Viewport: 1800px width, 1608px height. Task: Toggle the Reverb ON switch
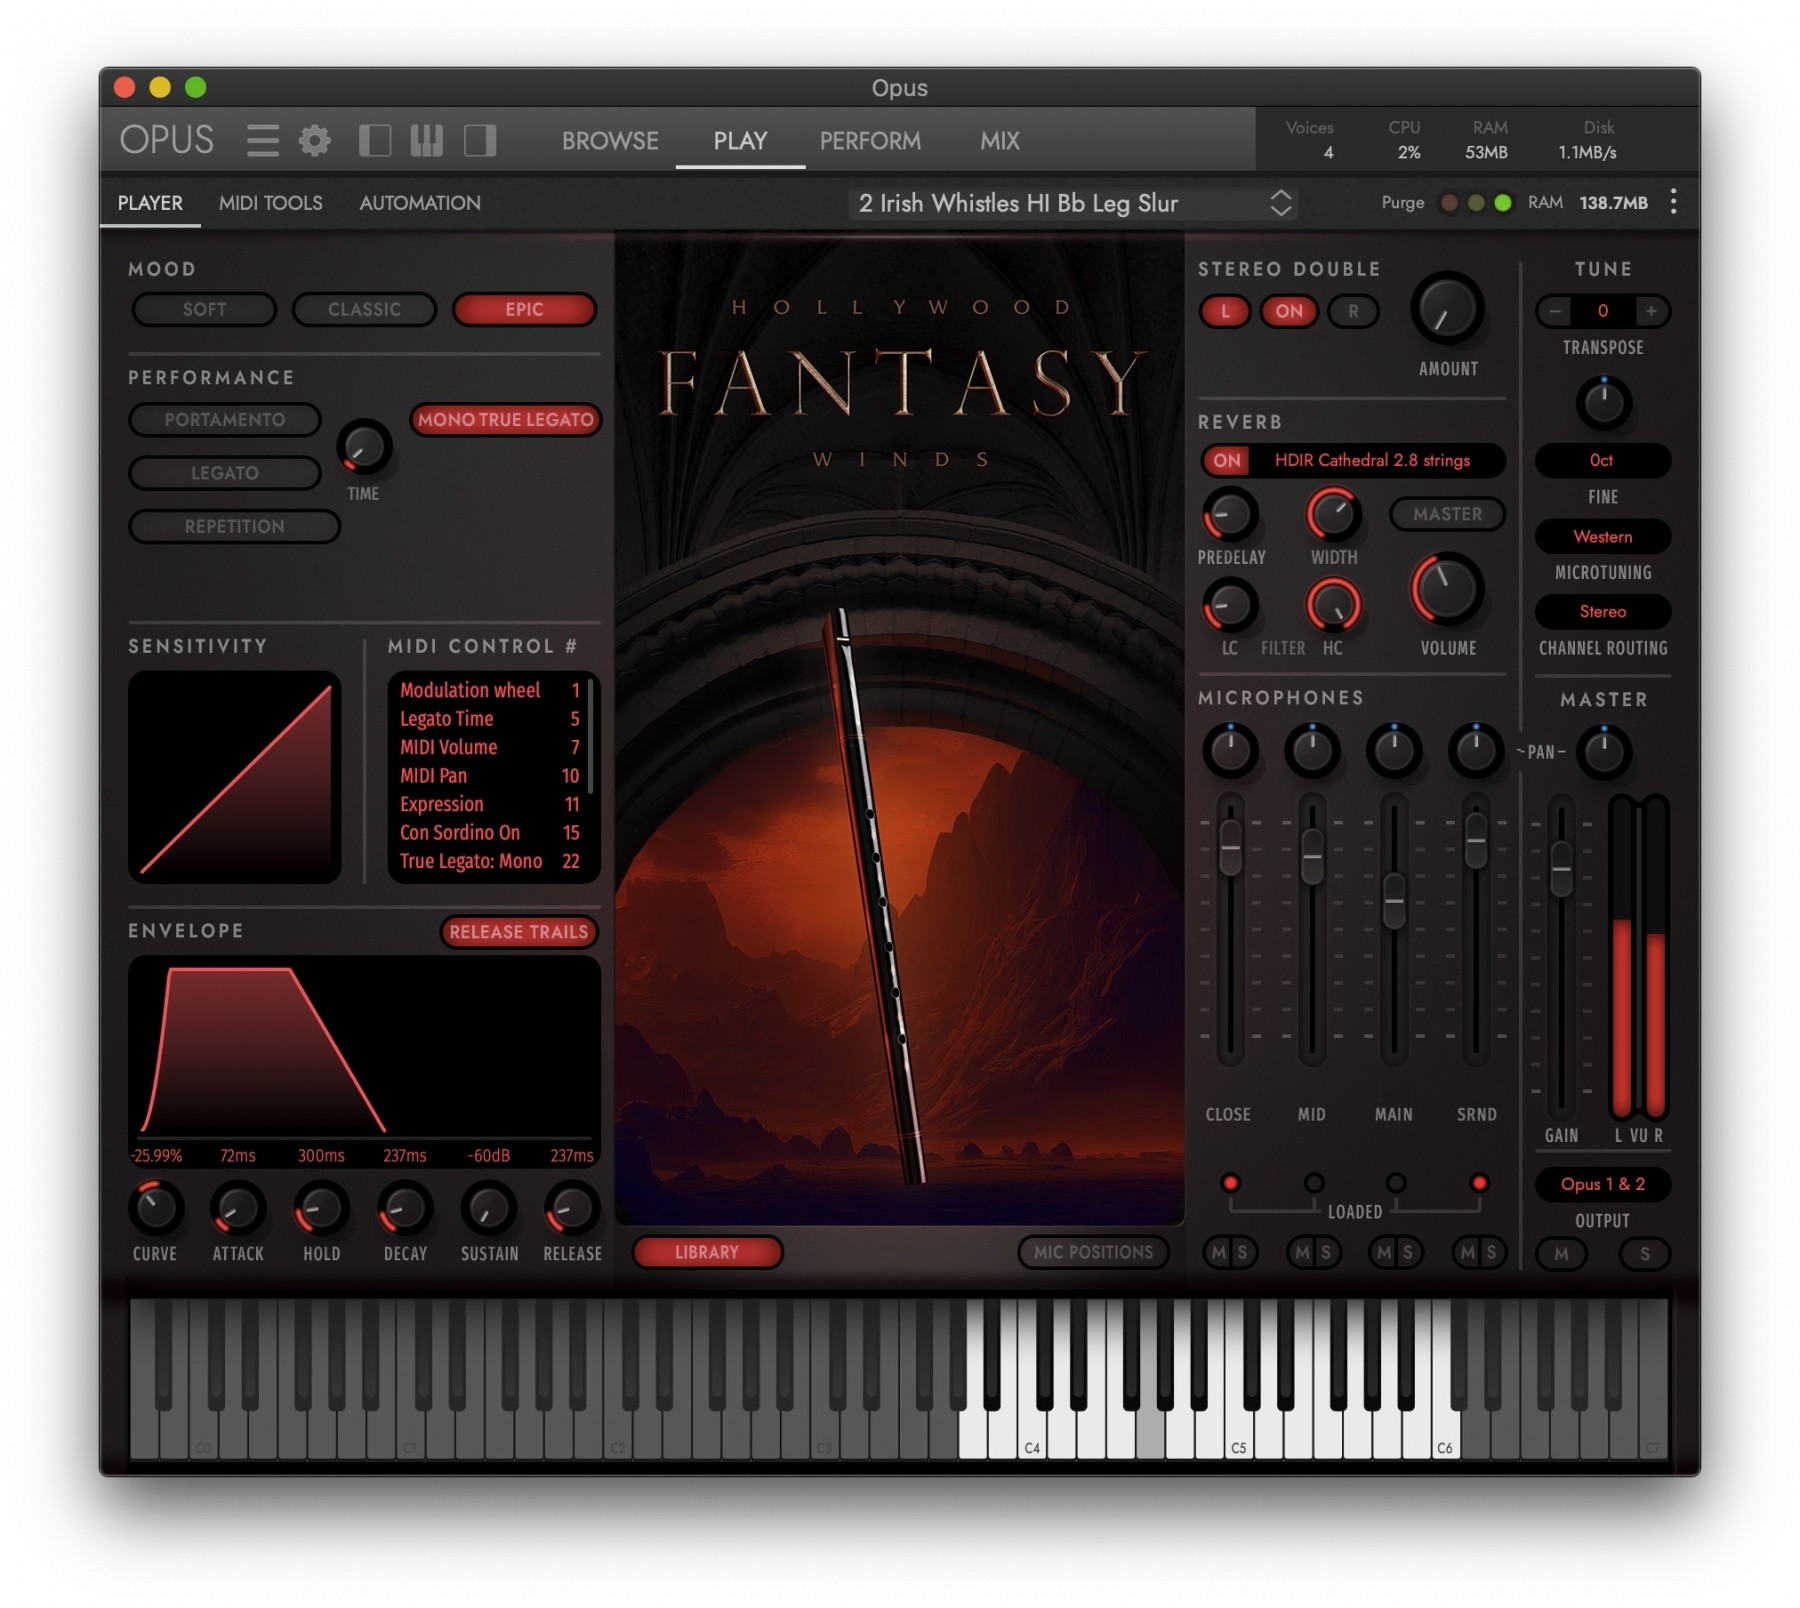[x=1227, y=461]
